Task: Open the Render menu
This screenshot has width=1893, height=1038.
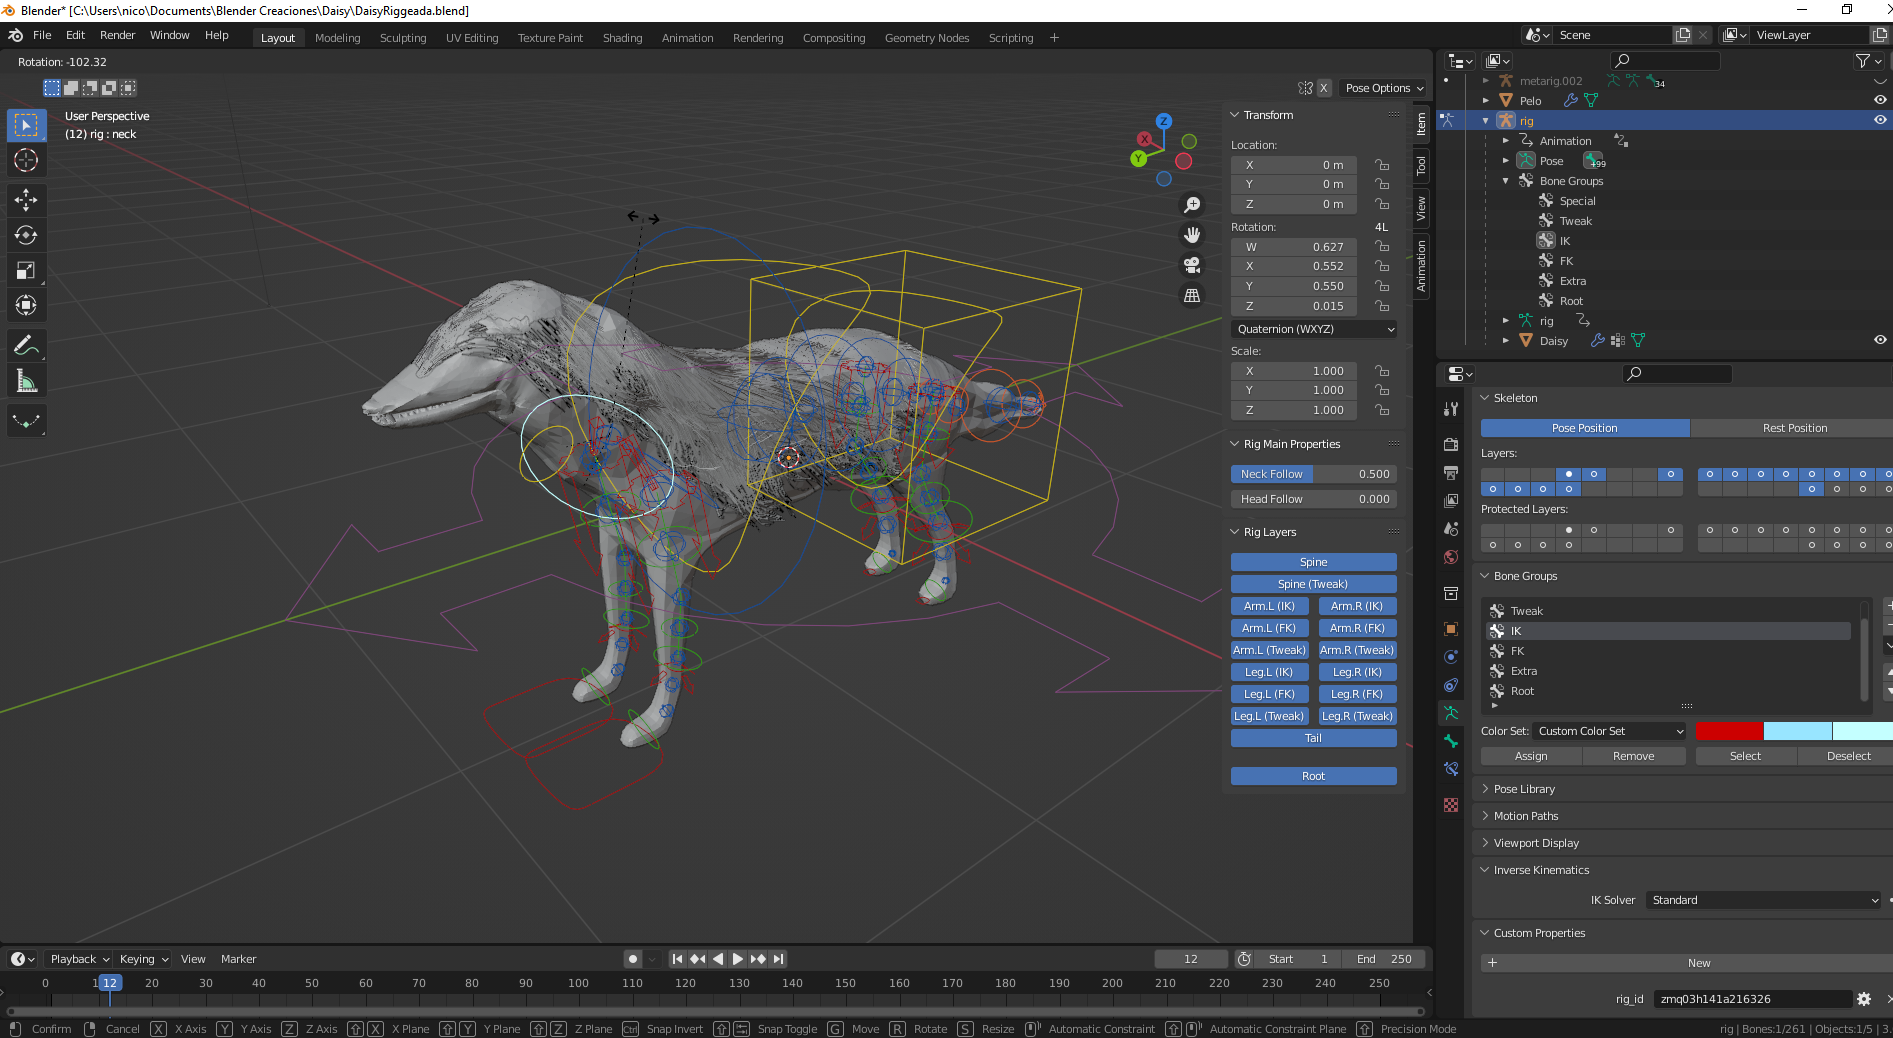Action: coord(117,35)
